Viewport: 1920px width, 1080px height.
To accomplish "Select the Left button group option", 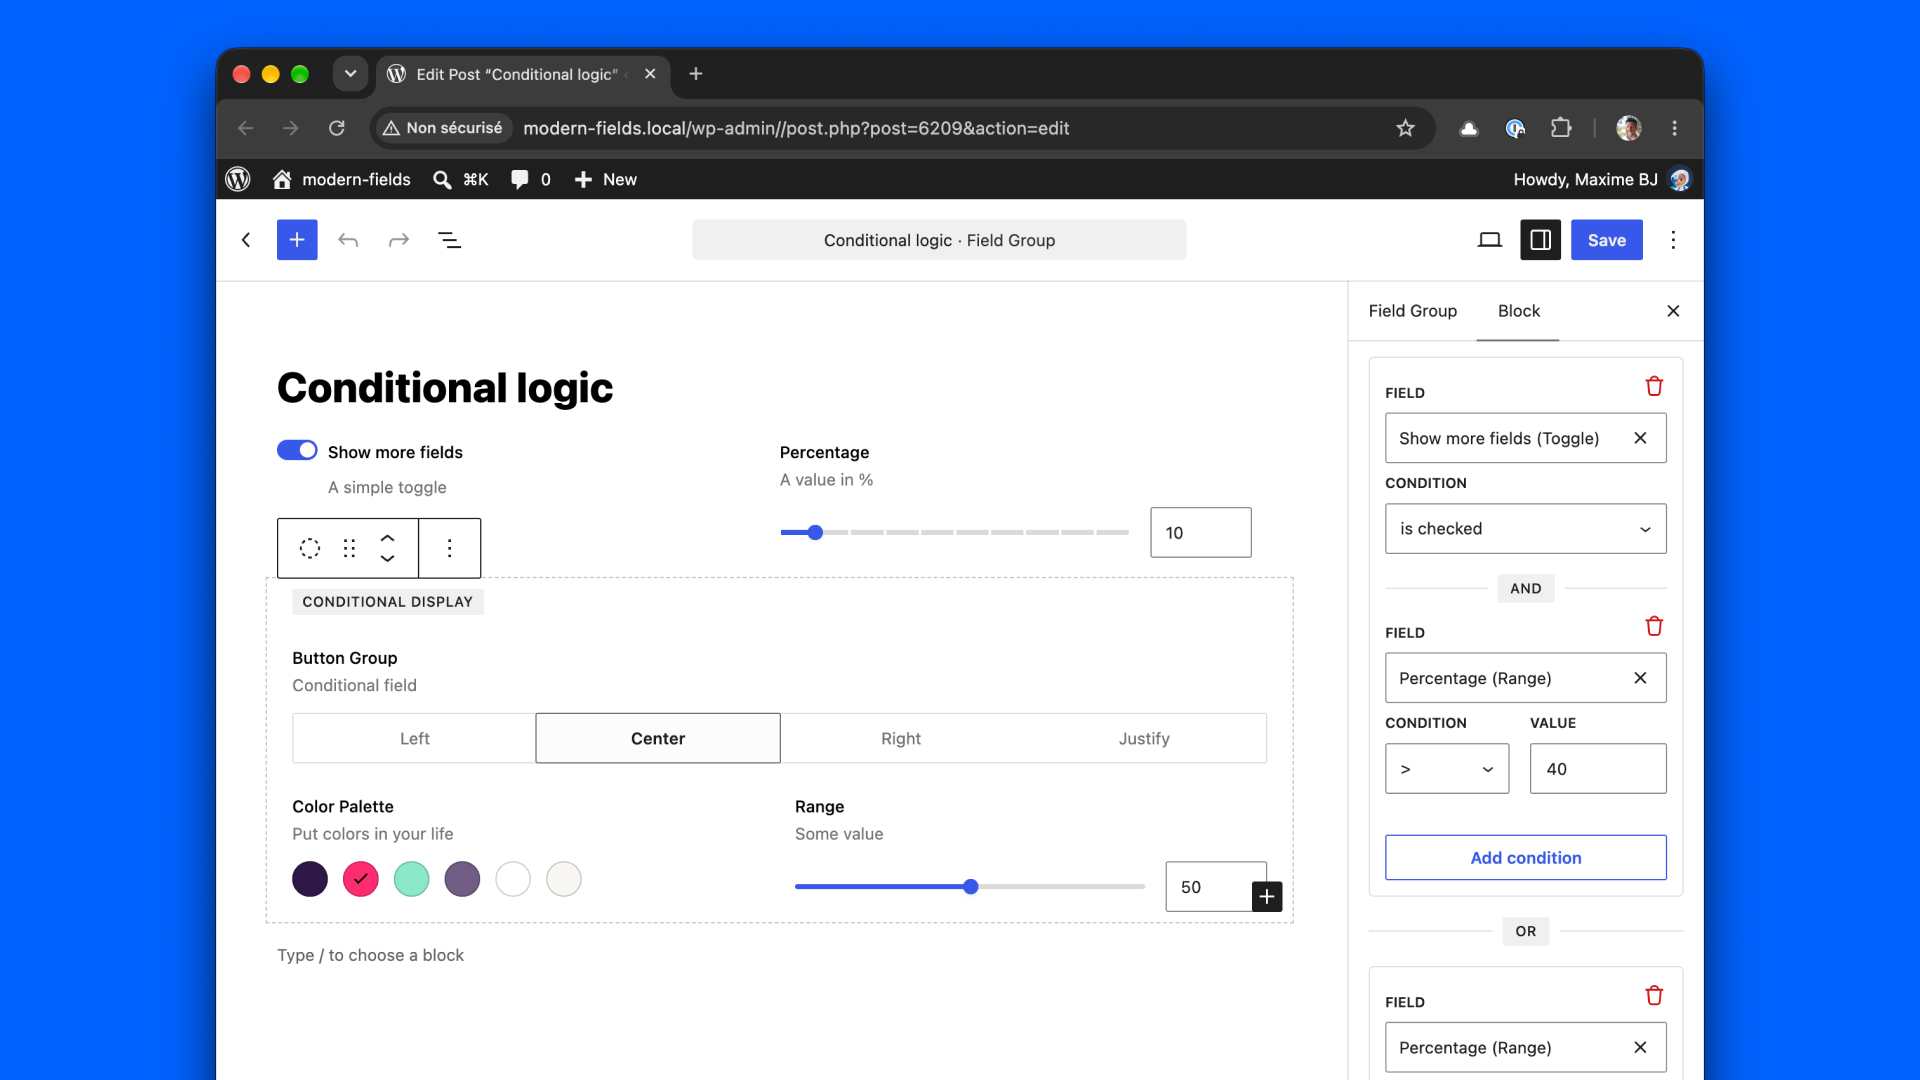I will (414, 738).
